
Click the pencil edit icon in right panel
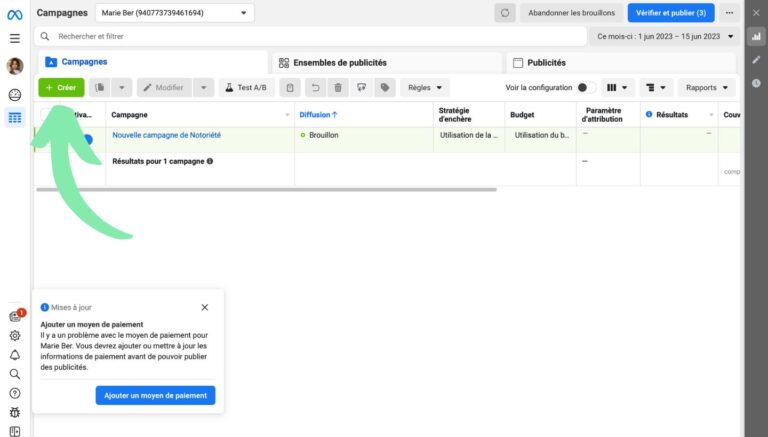click(756, 60)
